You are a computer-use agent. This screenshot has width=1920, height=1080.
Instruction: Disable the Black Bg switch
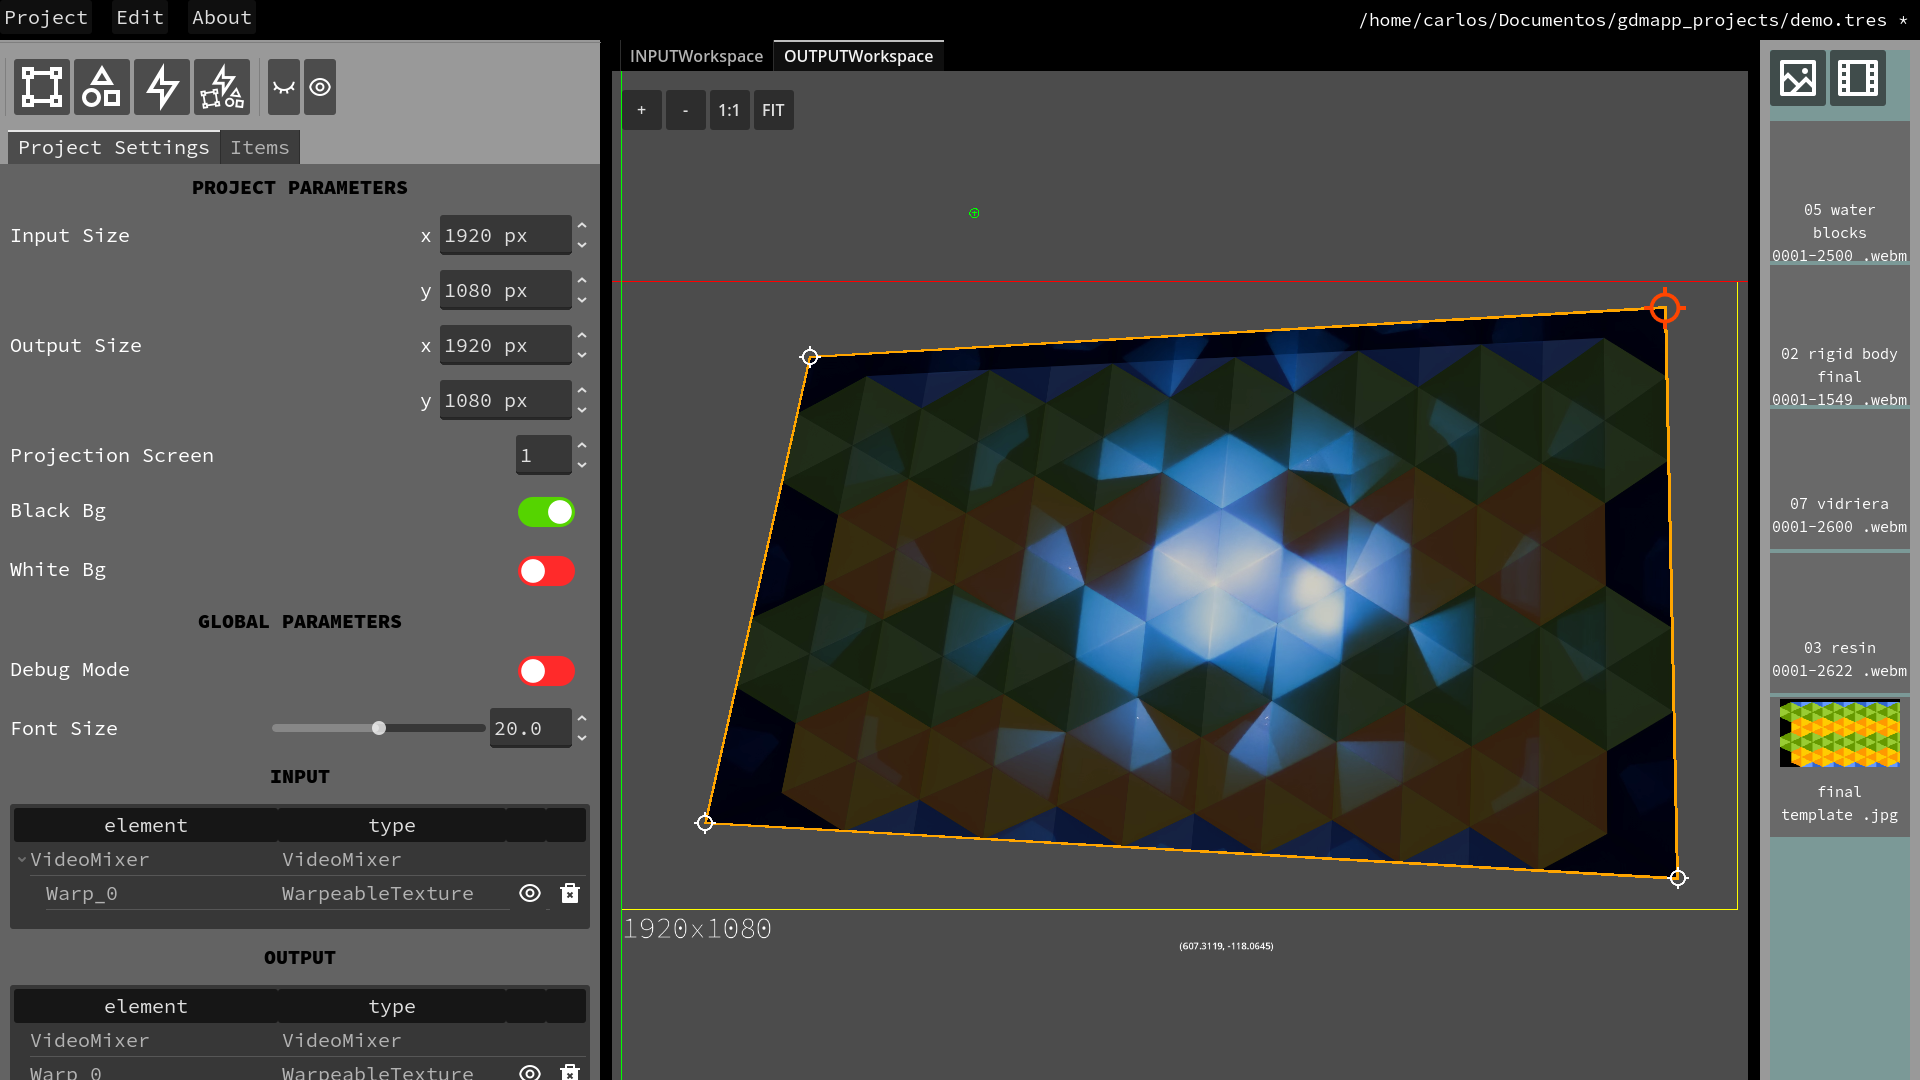[546, 512]
